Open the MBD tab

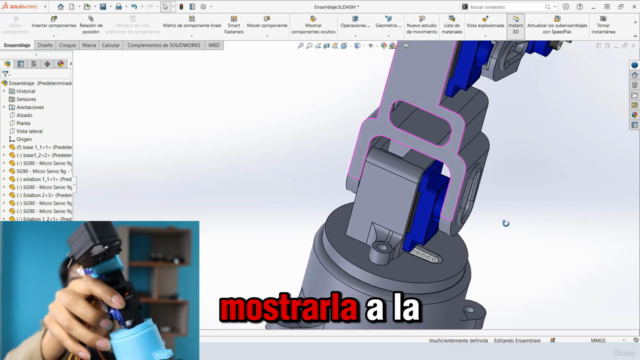tap(214, 45)
